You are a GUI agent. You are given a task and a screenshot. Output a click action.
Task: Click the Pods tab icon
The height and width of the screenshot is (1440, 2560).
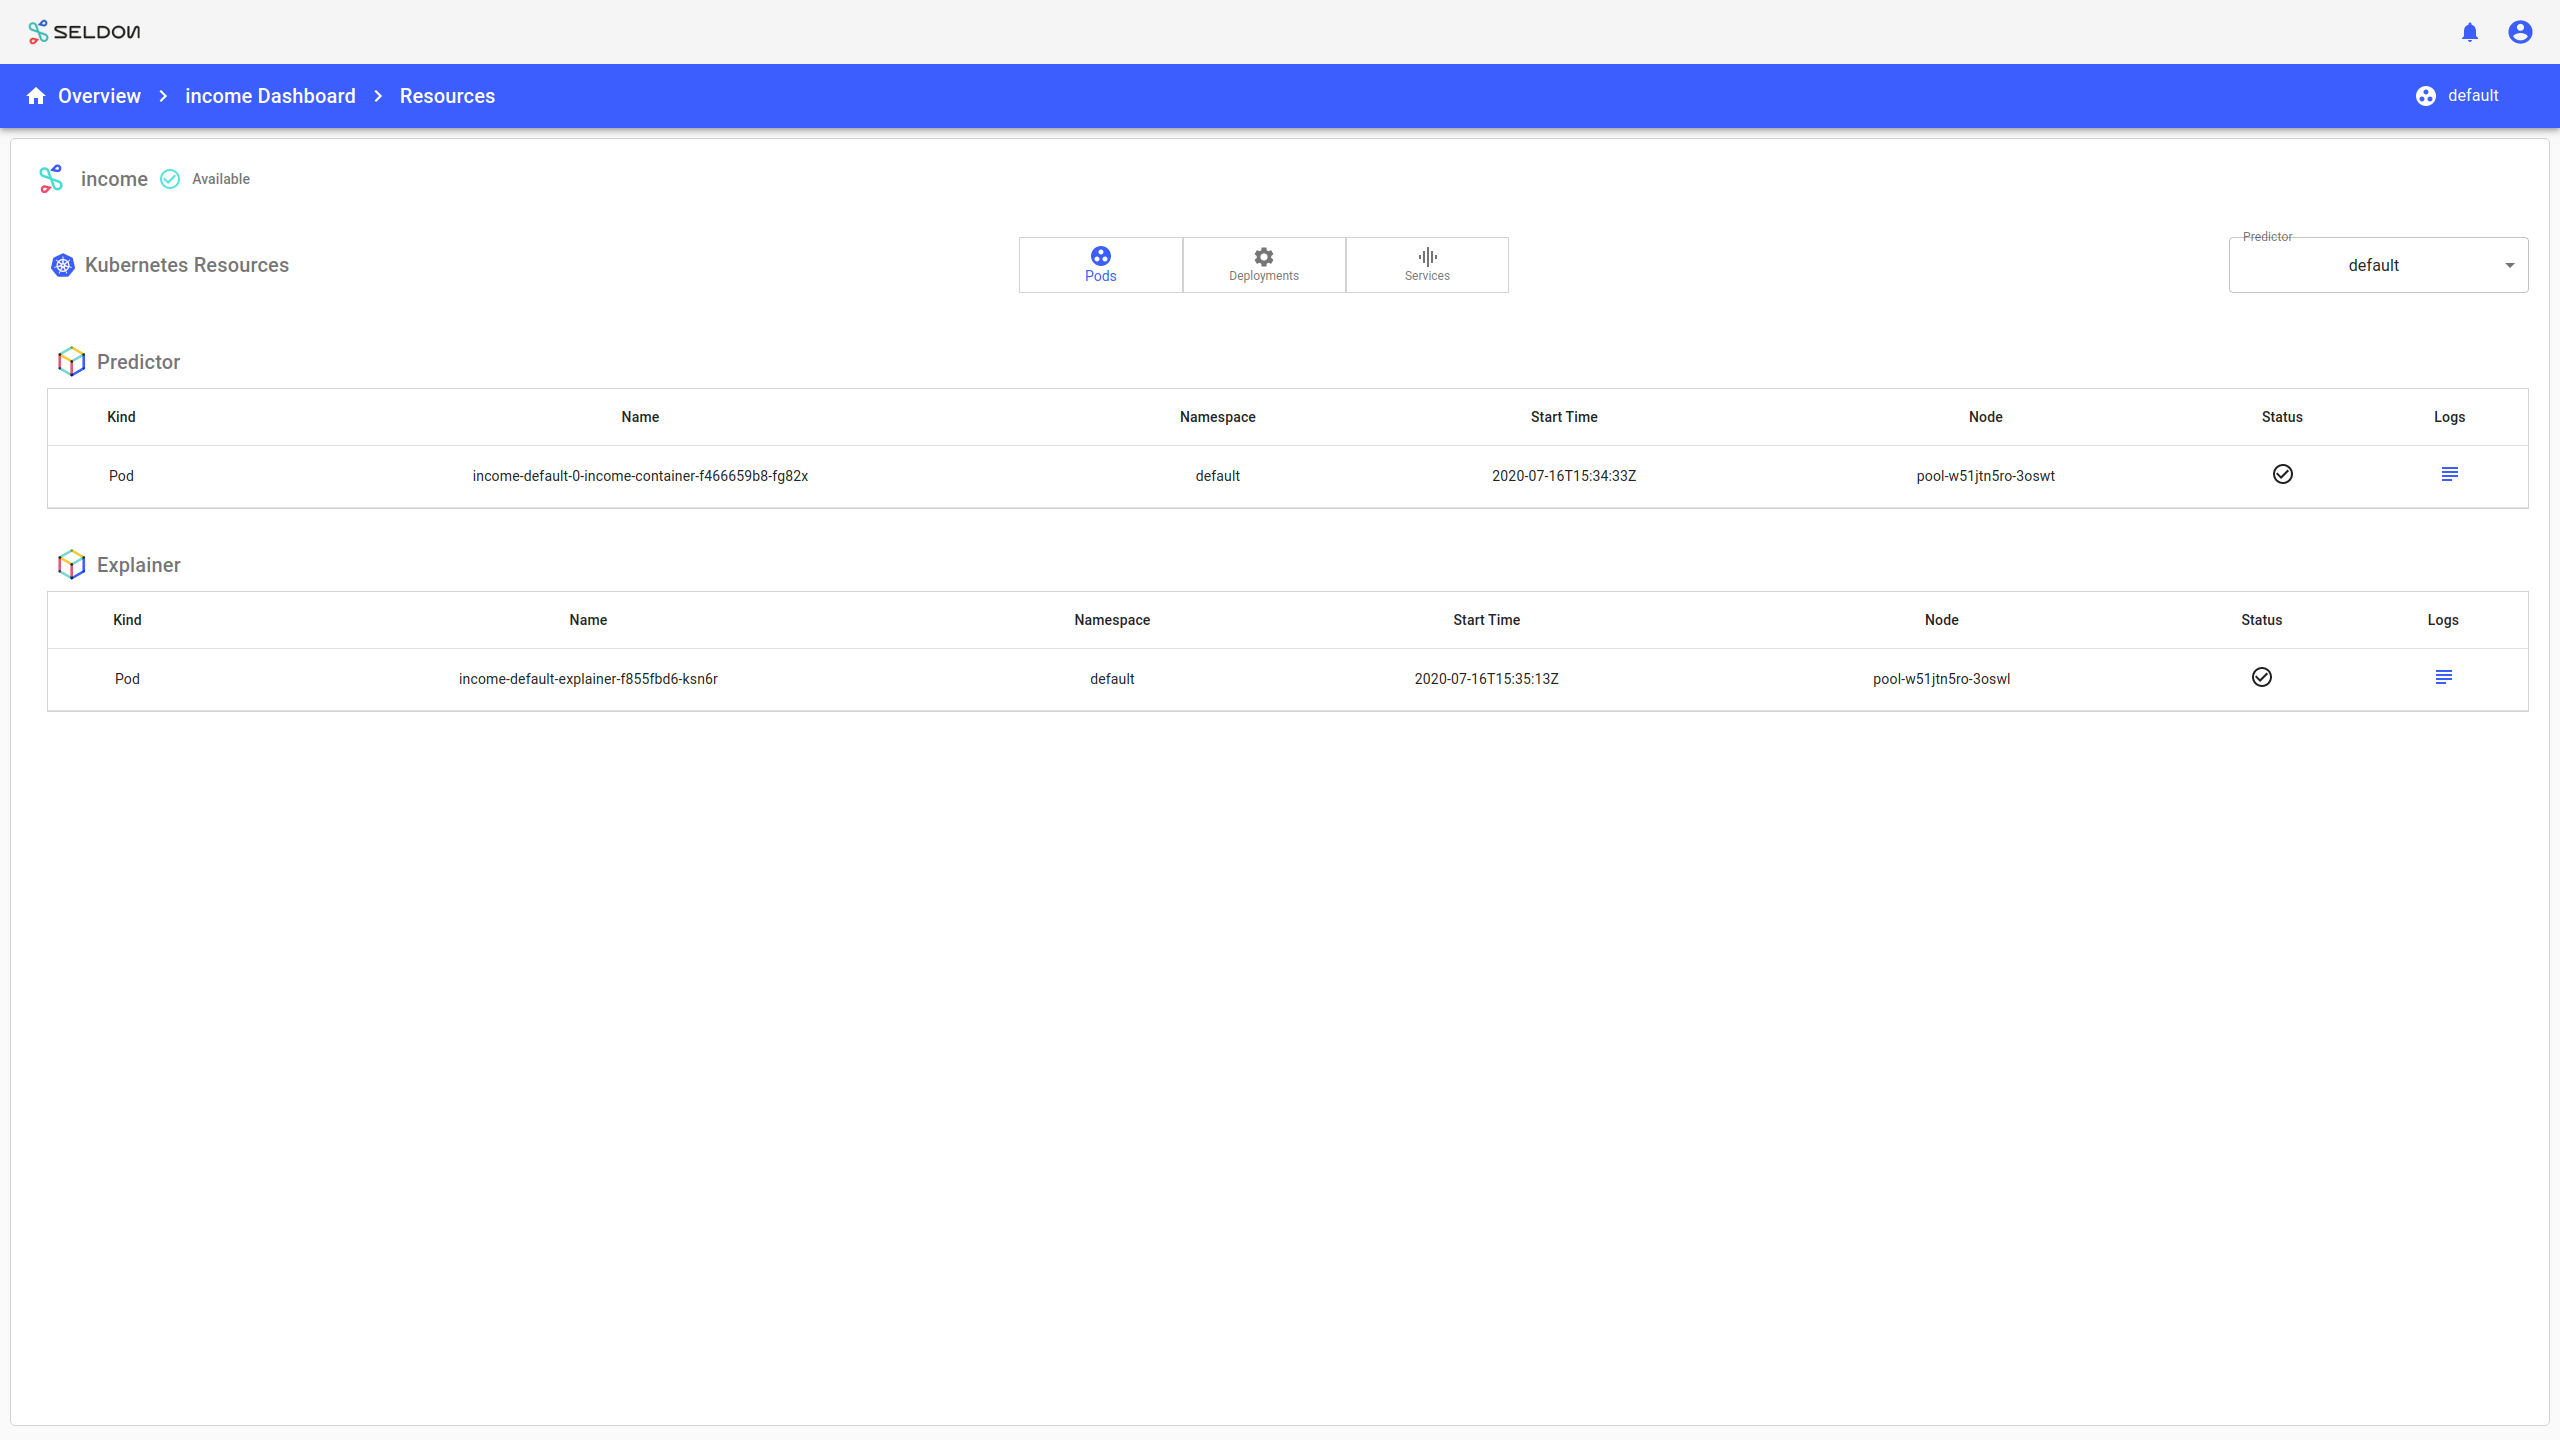[x=1099, y=255]
